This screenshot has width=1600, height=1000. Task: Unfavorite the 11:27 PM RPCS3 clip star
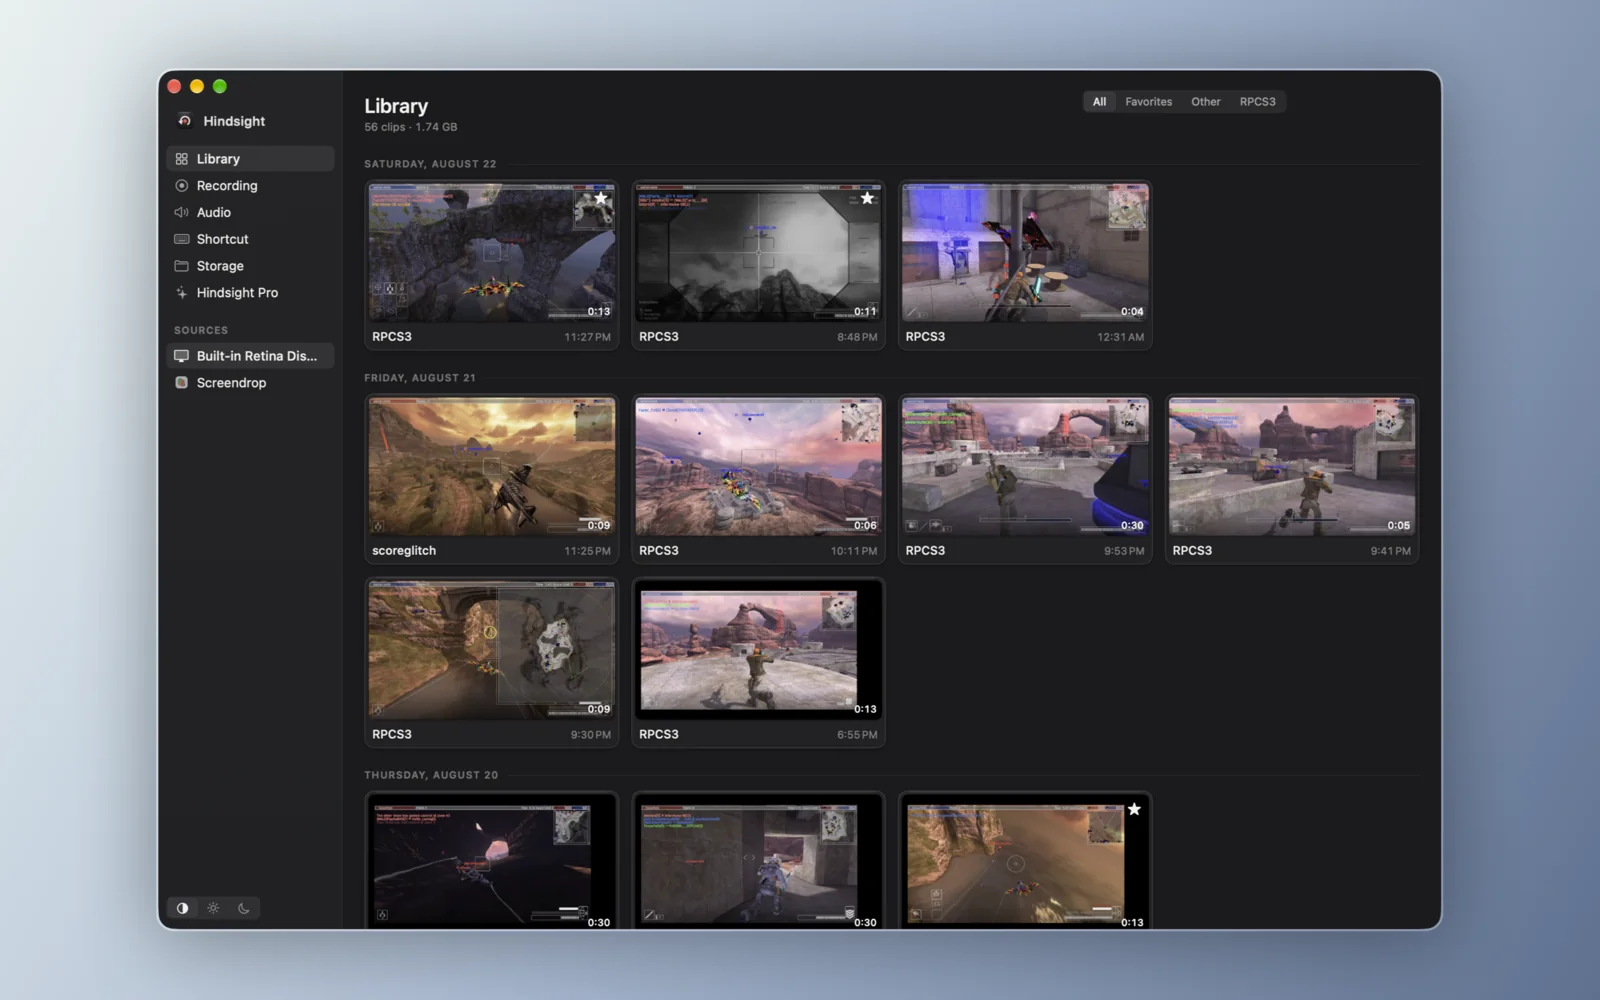point(600,198)
